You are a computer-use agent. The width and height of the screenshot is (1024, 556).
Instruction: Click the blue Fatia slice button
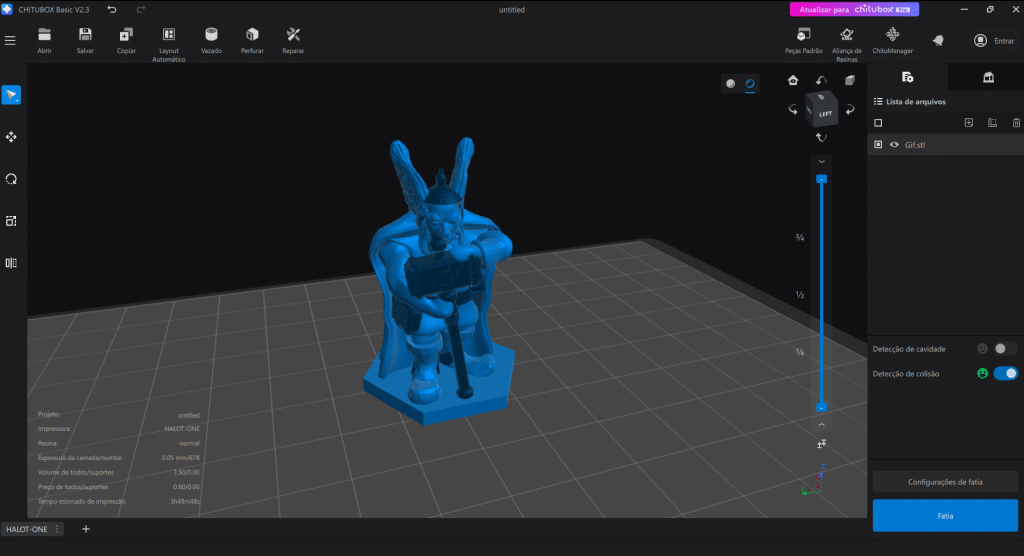(x=945, y=516)
